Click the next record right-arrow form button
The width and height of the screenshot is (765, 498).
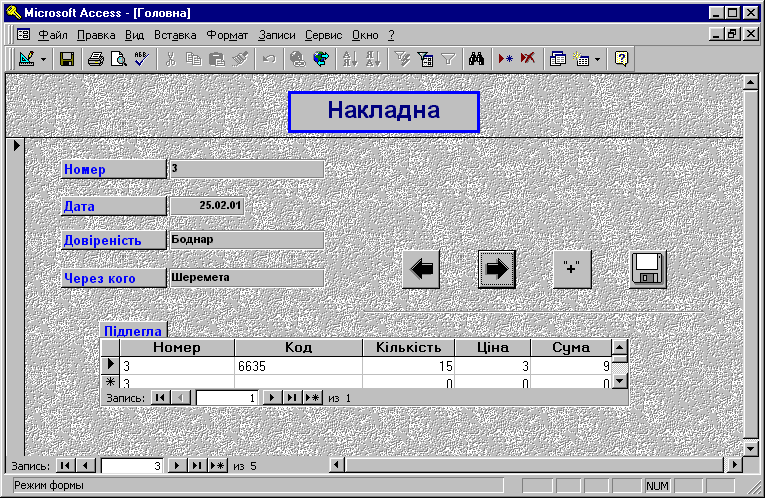tap(497, 269)
